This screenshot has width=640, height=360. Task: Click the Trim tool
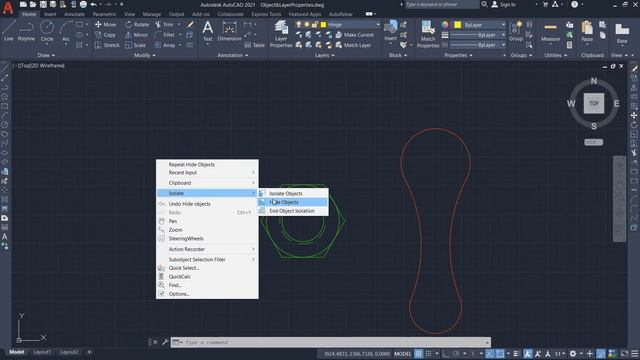(164, 24)
